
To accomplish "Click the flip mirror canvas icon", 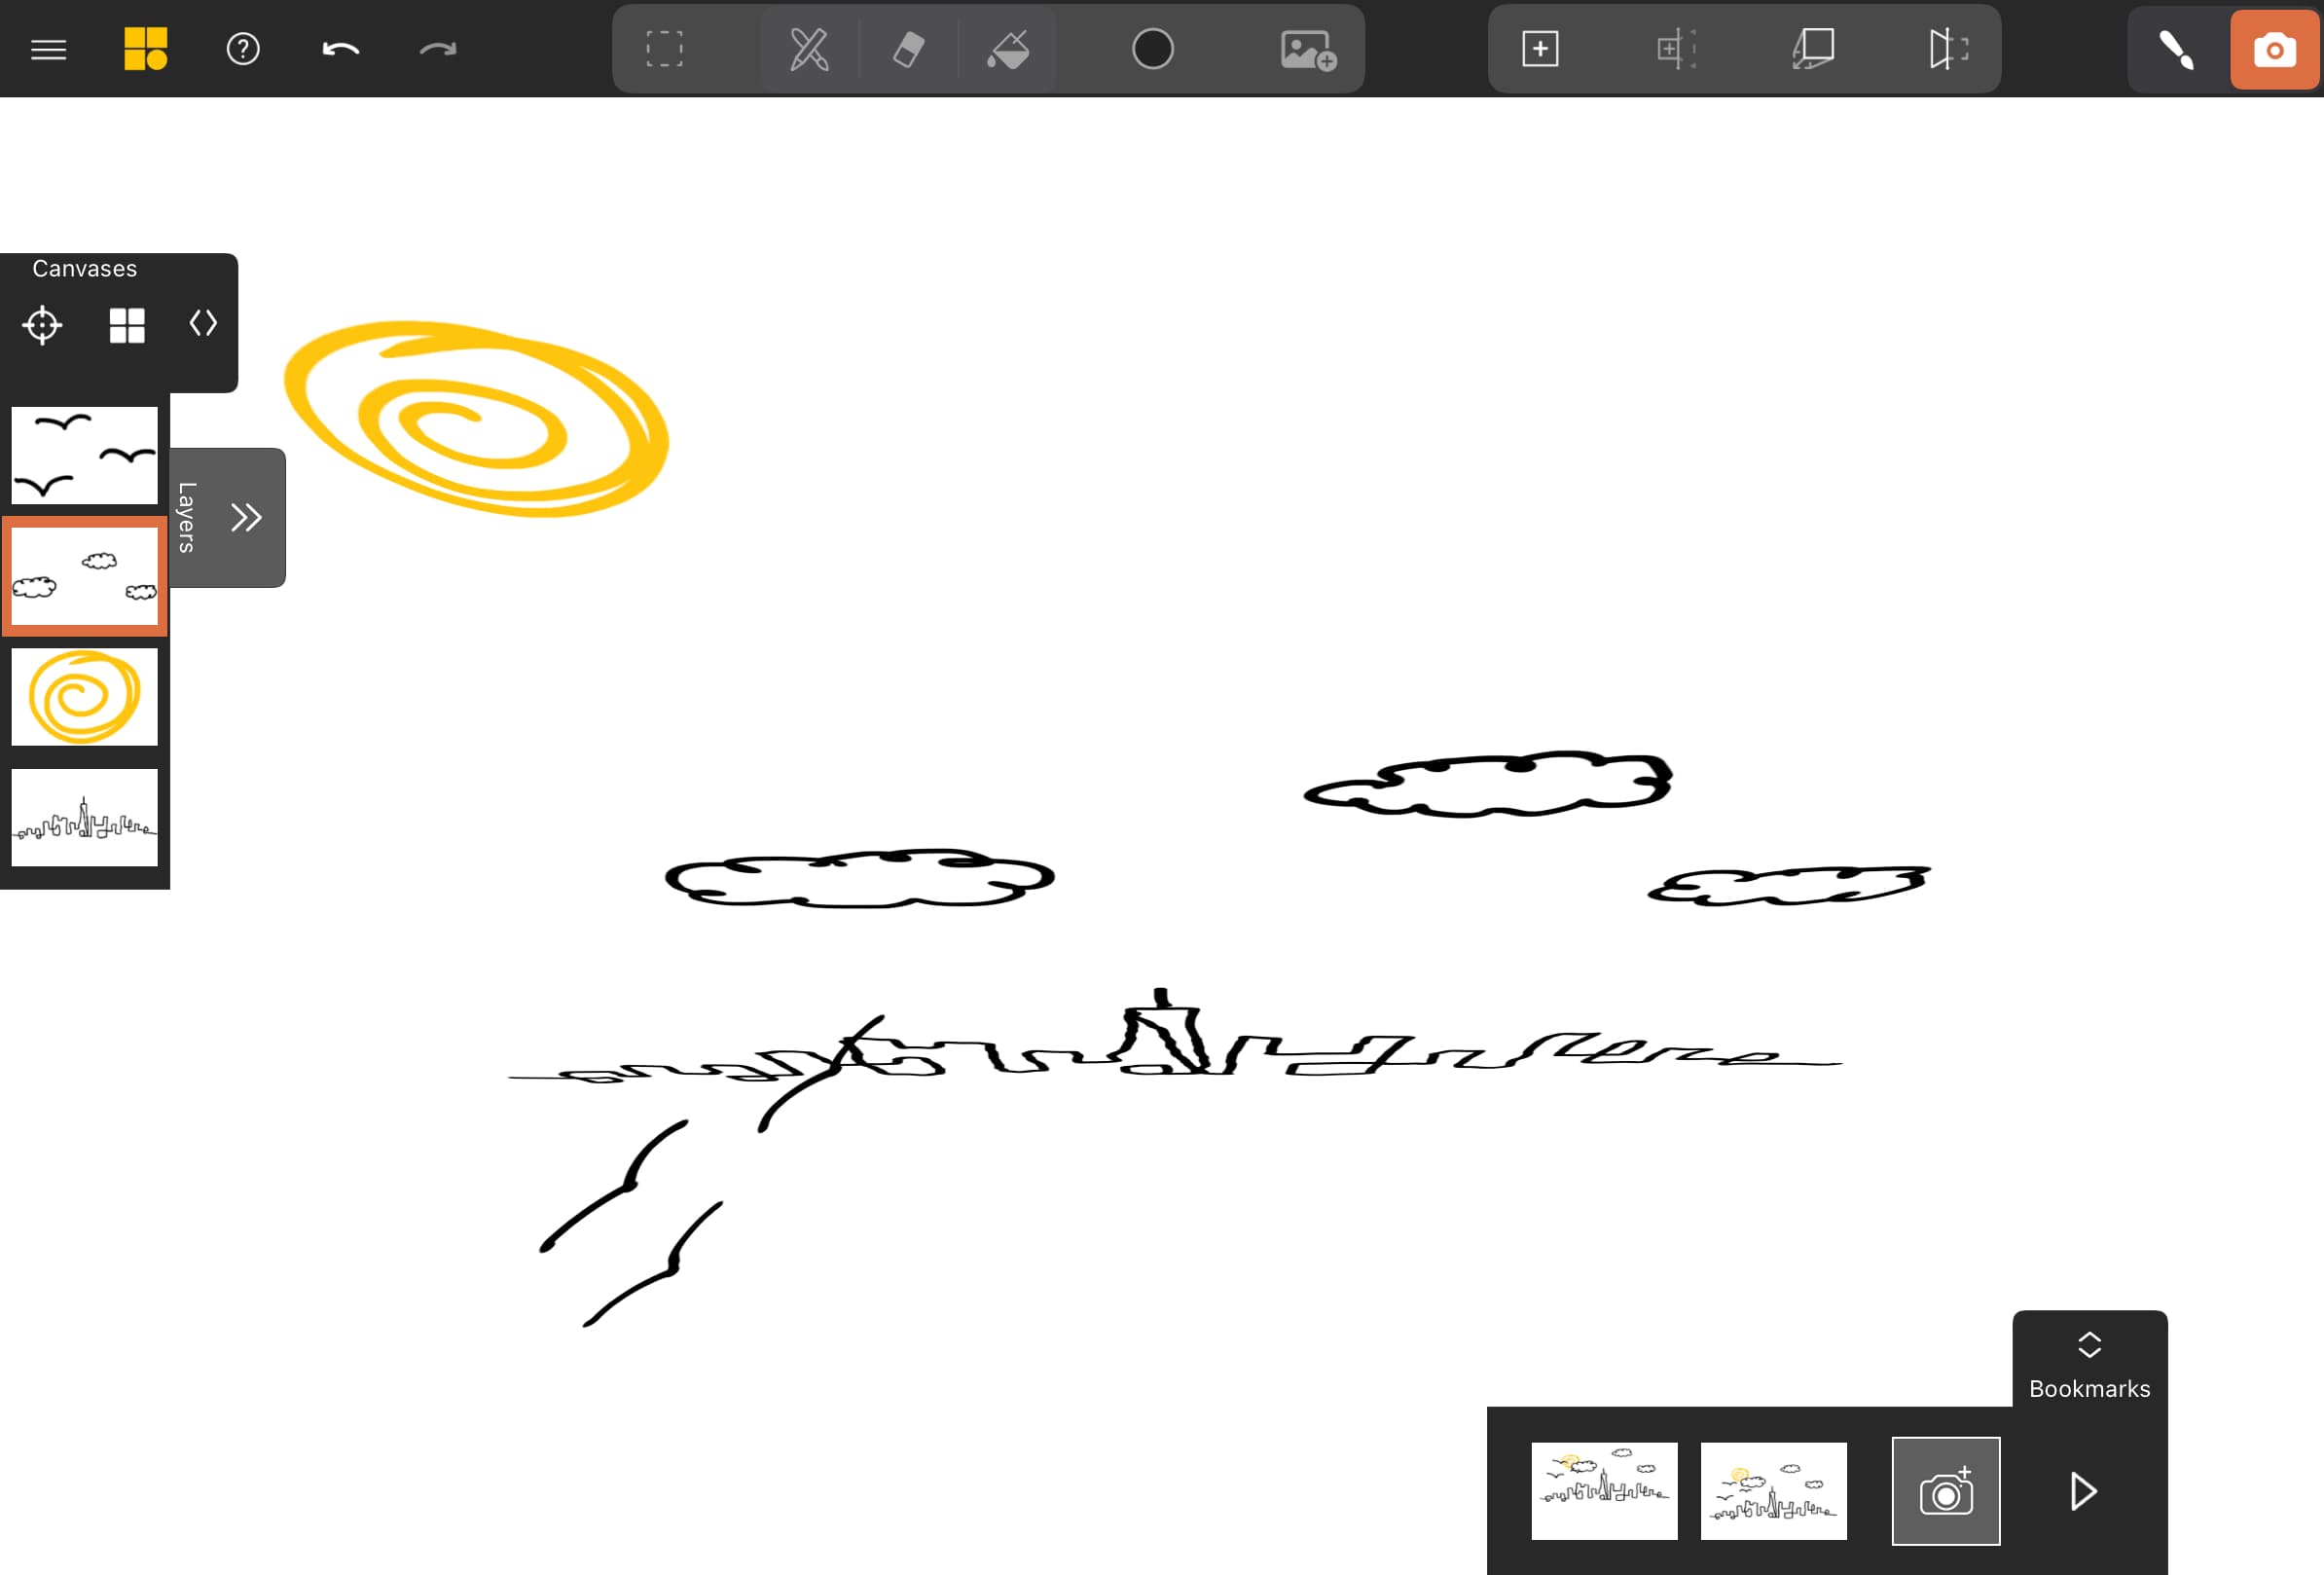I will click(1949, 49).
